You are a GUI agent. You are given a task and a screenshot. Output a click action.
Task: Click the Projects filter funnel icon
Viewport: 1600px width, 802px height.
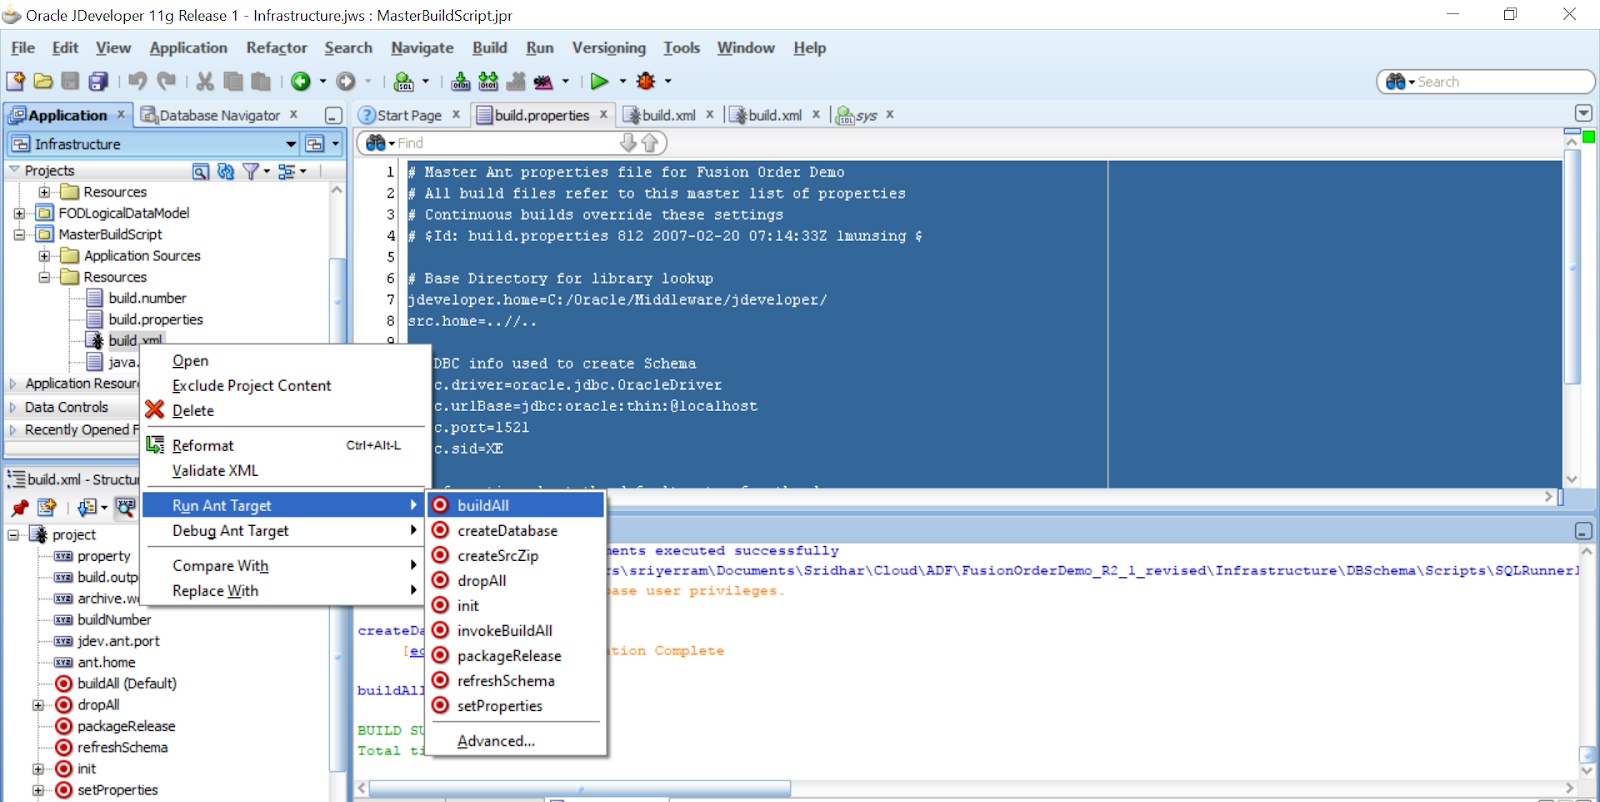pos(251,171)
